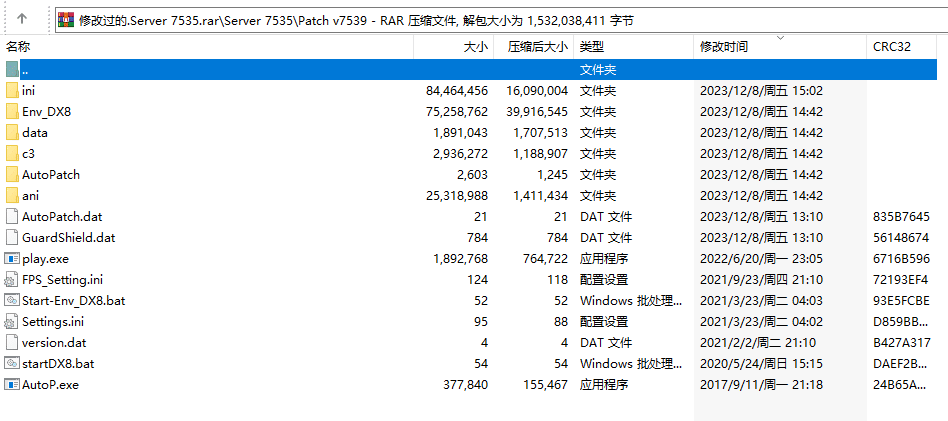The width and height of the screenshot is (948, 421).
Task: Open the address bar path dropdown
Action: pyautogui.click(x=937, y=19)
